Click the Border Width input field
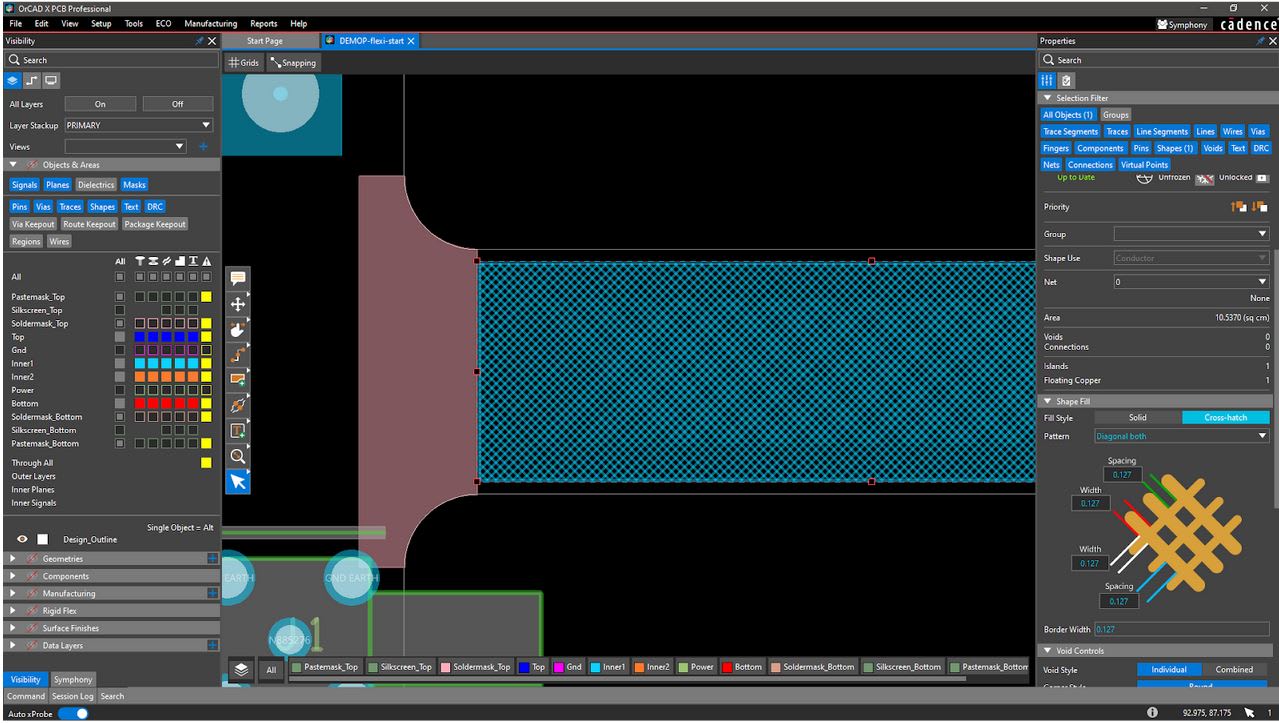The height and width of the screenshot is (723, 1279). click(1181, 629)
